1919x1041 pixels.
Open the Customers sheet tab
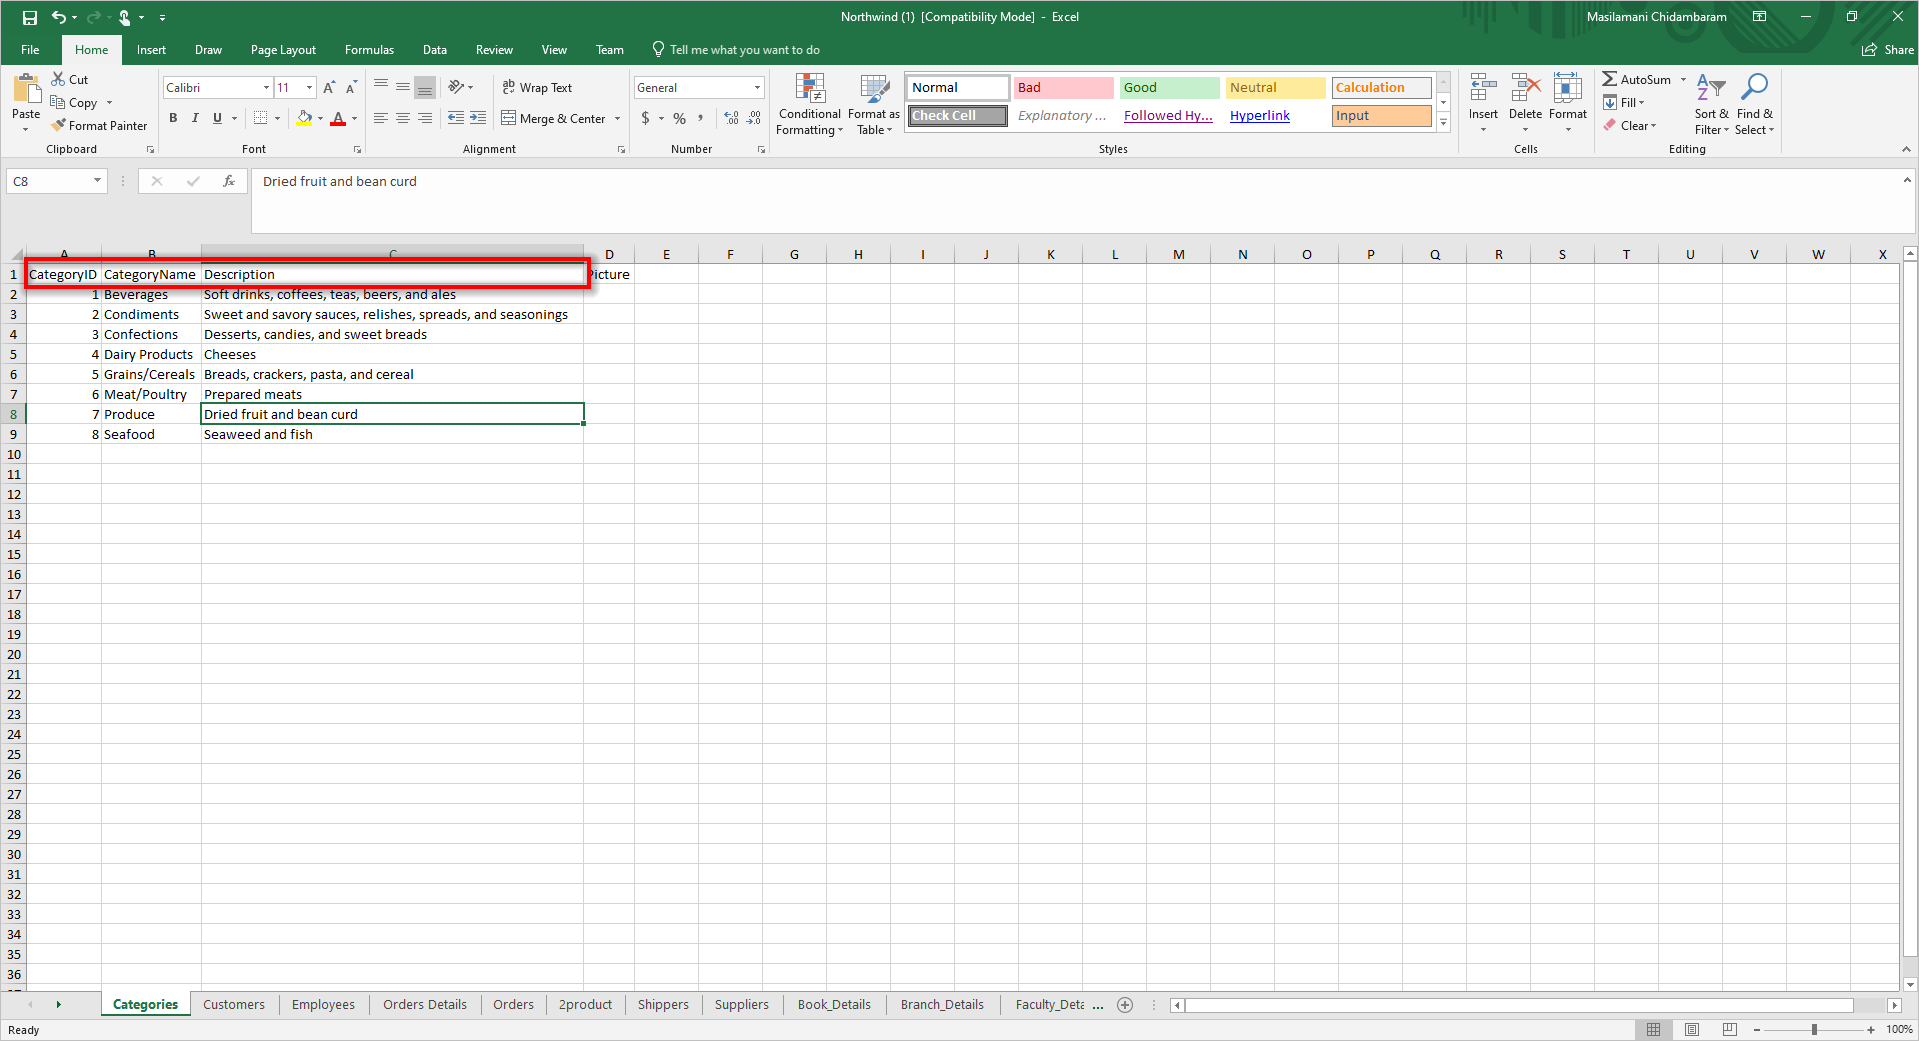tap(234, 1004)
